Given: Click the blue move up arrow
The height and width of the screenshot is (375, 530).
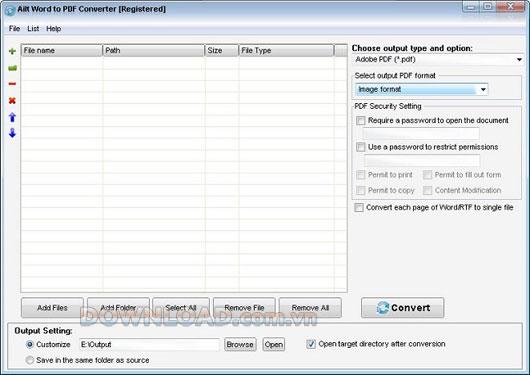Looking at the screenshot, I should pyautogui.click(x=12, y=117).
